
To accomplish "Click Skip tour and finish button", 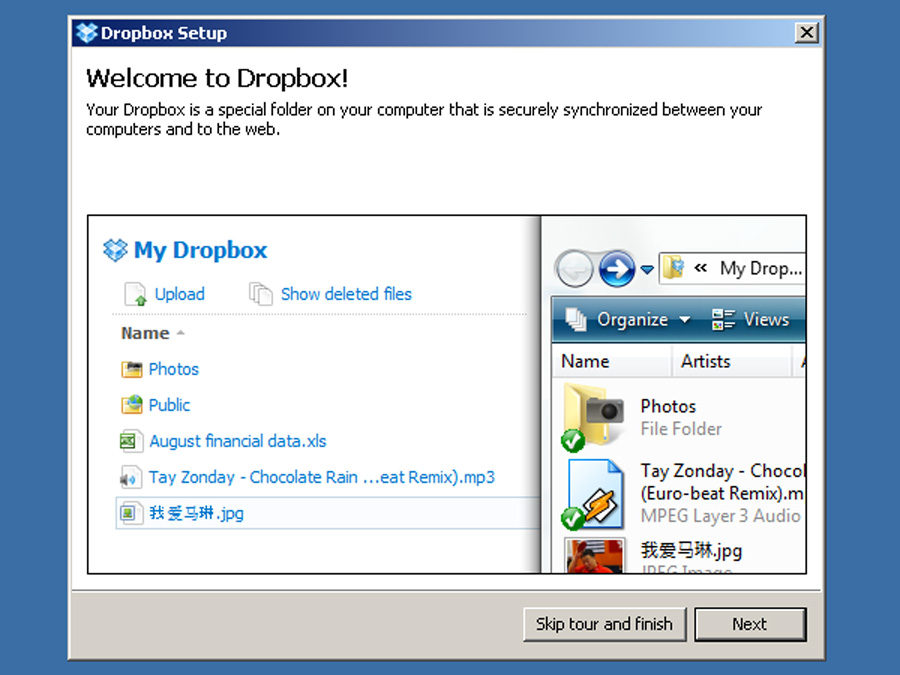I will click(604, 624).
